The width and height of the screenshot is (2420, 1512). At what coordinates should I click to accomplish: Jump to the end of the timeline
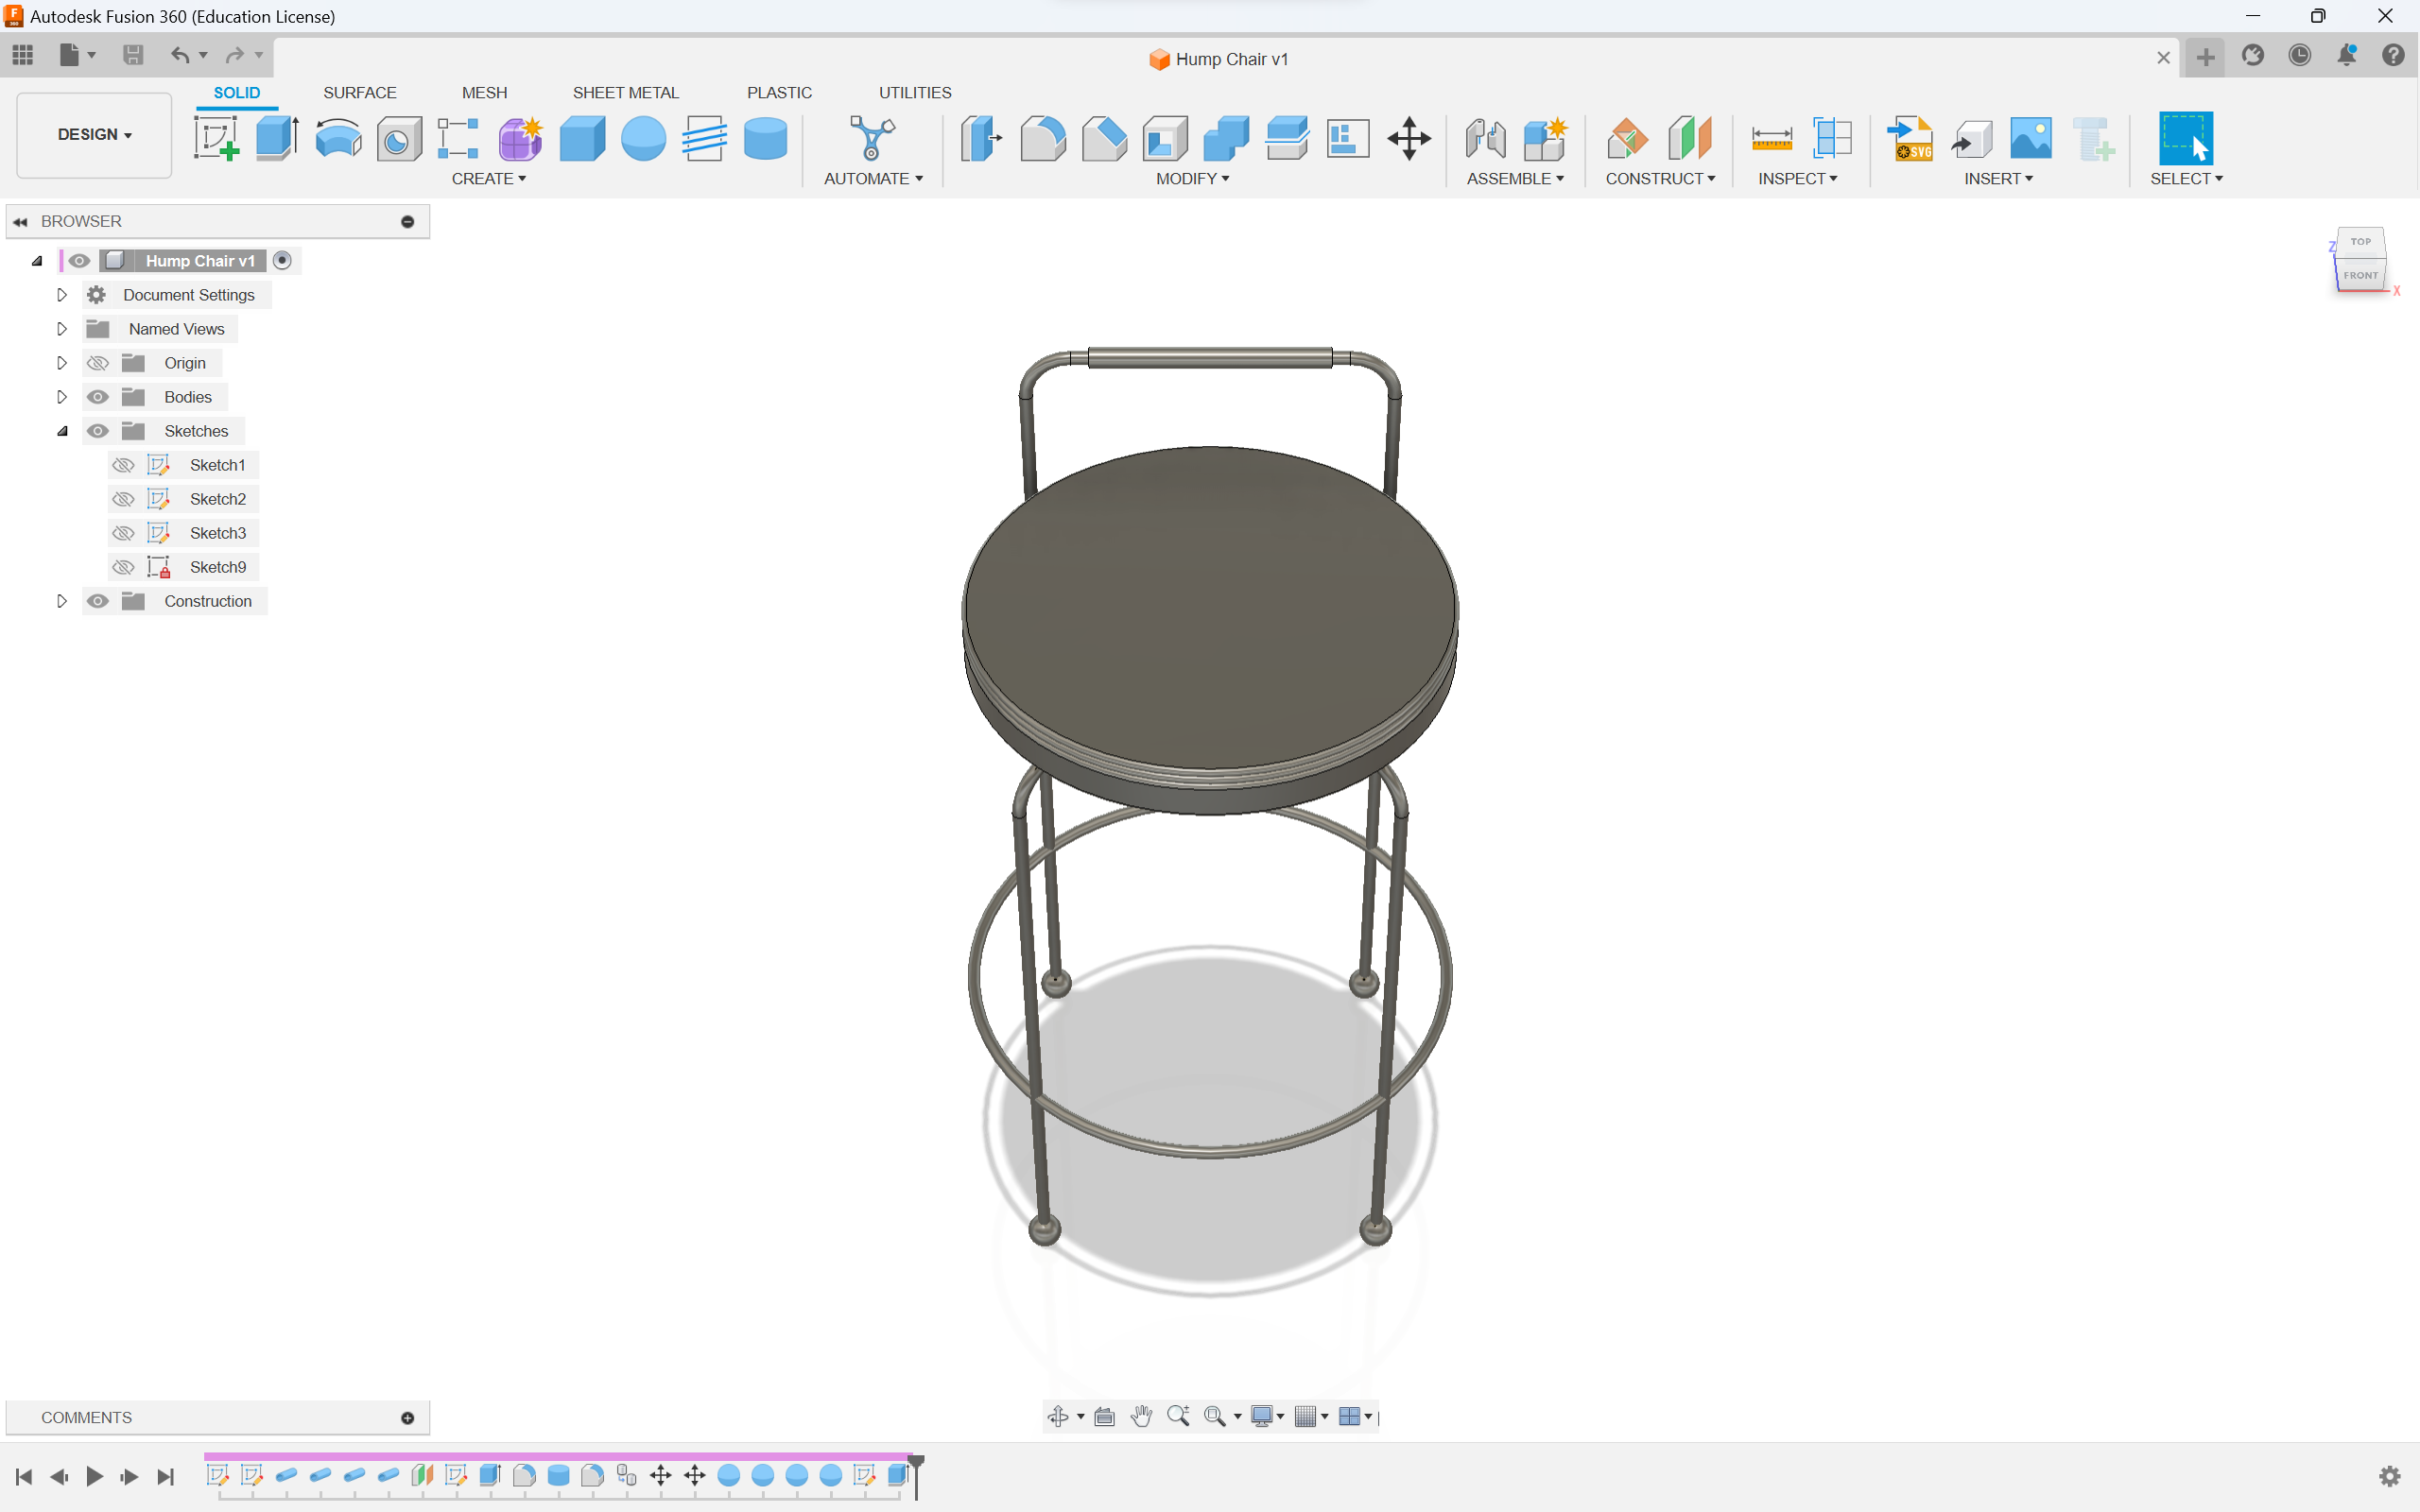click(166, 1476)
